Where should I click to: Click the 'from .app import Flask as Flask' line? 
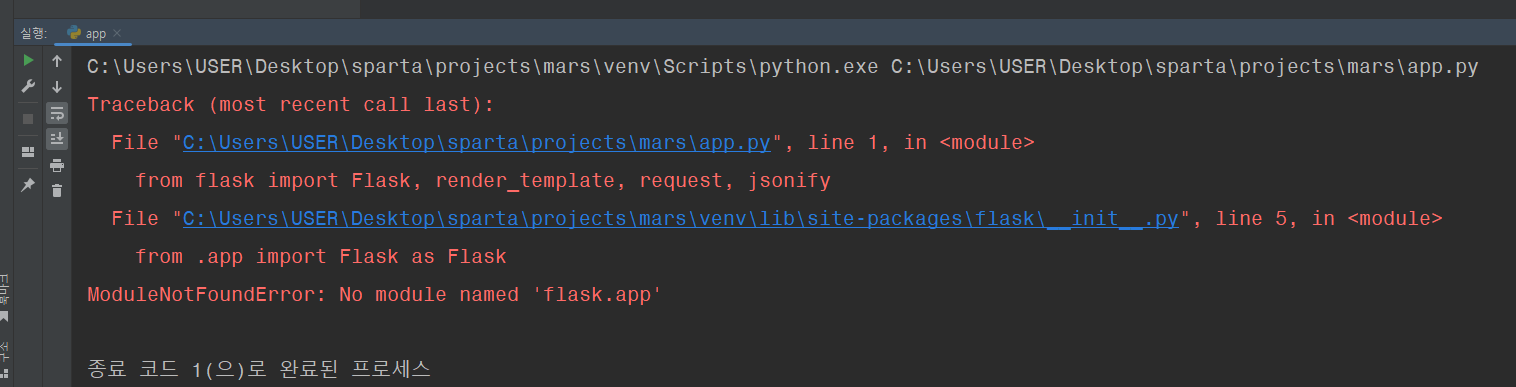pyautogui.click(x=321, y=257)
